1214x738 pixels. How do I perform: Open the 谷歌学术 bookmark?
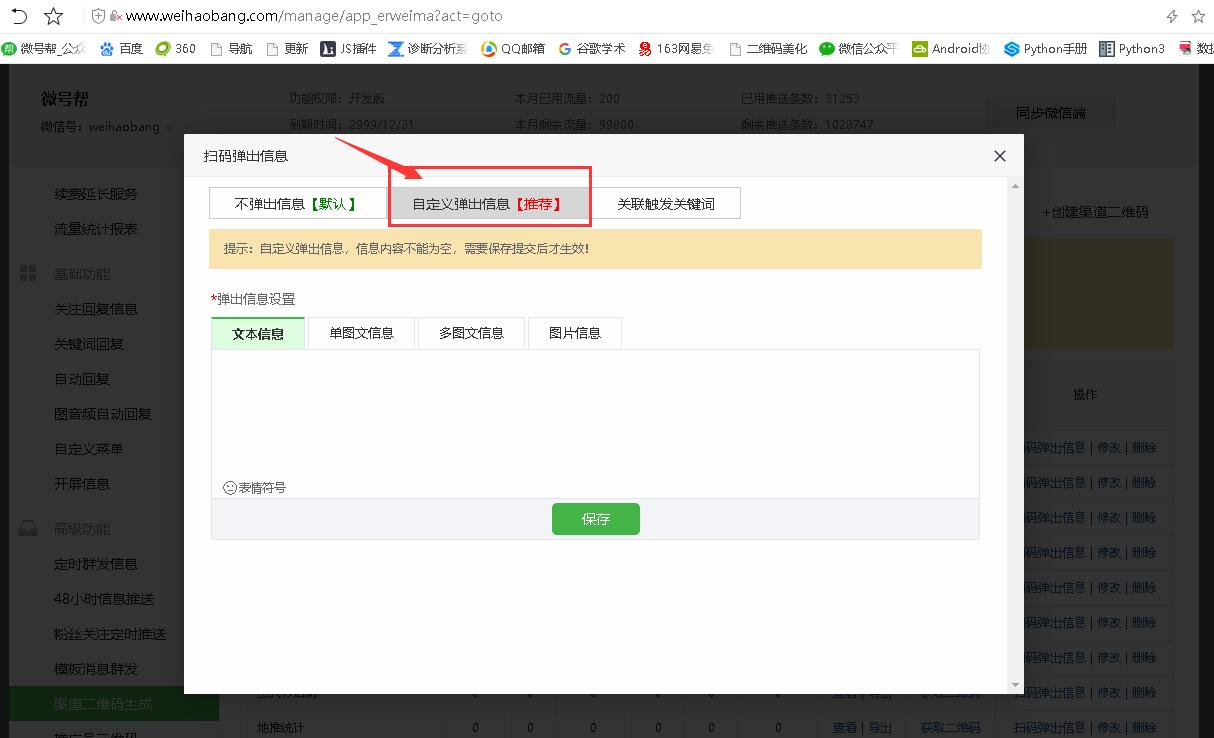591,48
